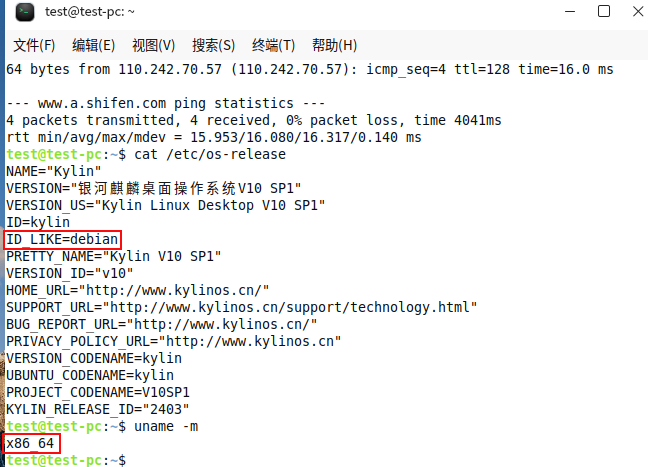The image size is (648, 467).
Task: Maximize the terminal window
Action: [603, 12]
